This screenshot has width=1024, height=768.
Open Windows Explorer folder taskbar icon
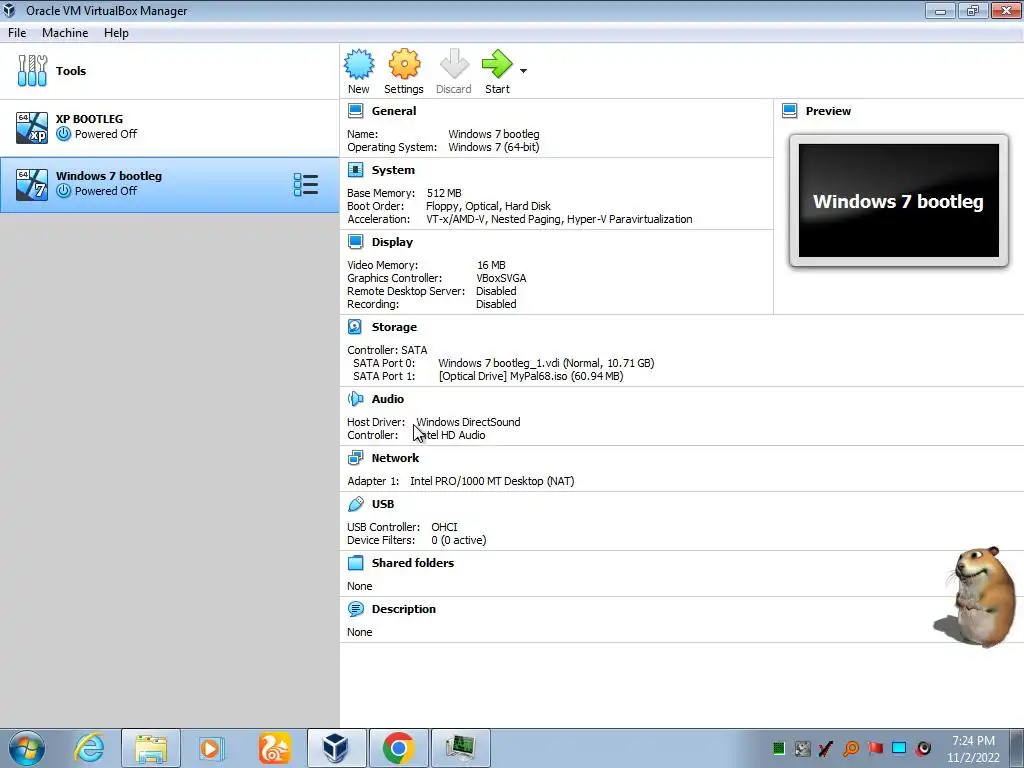[x=151, y=748]
